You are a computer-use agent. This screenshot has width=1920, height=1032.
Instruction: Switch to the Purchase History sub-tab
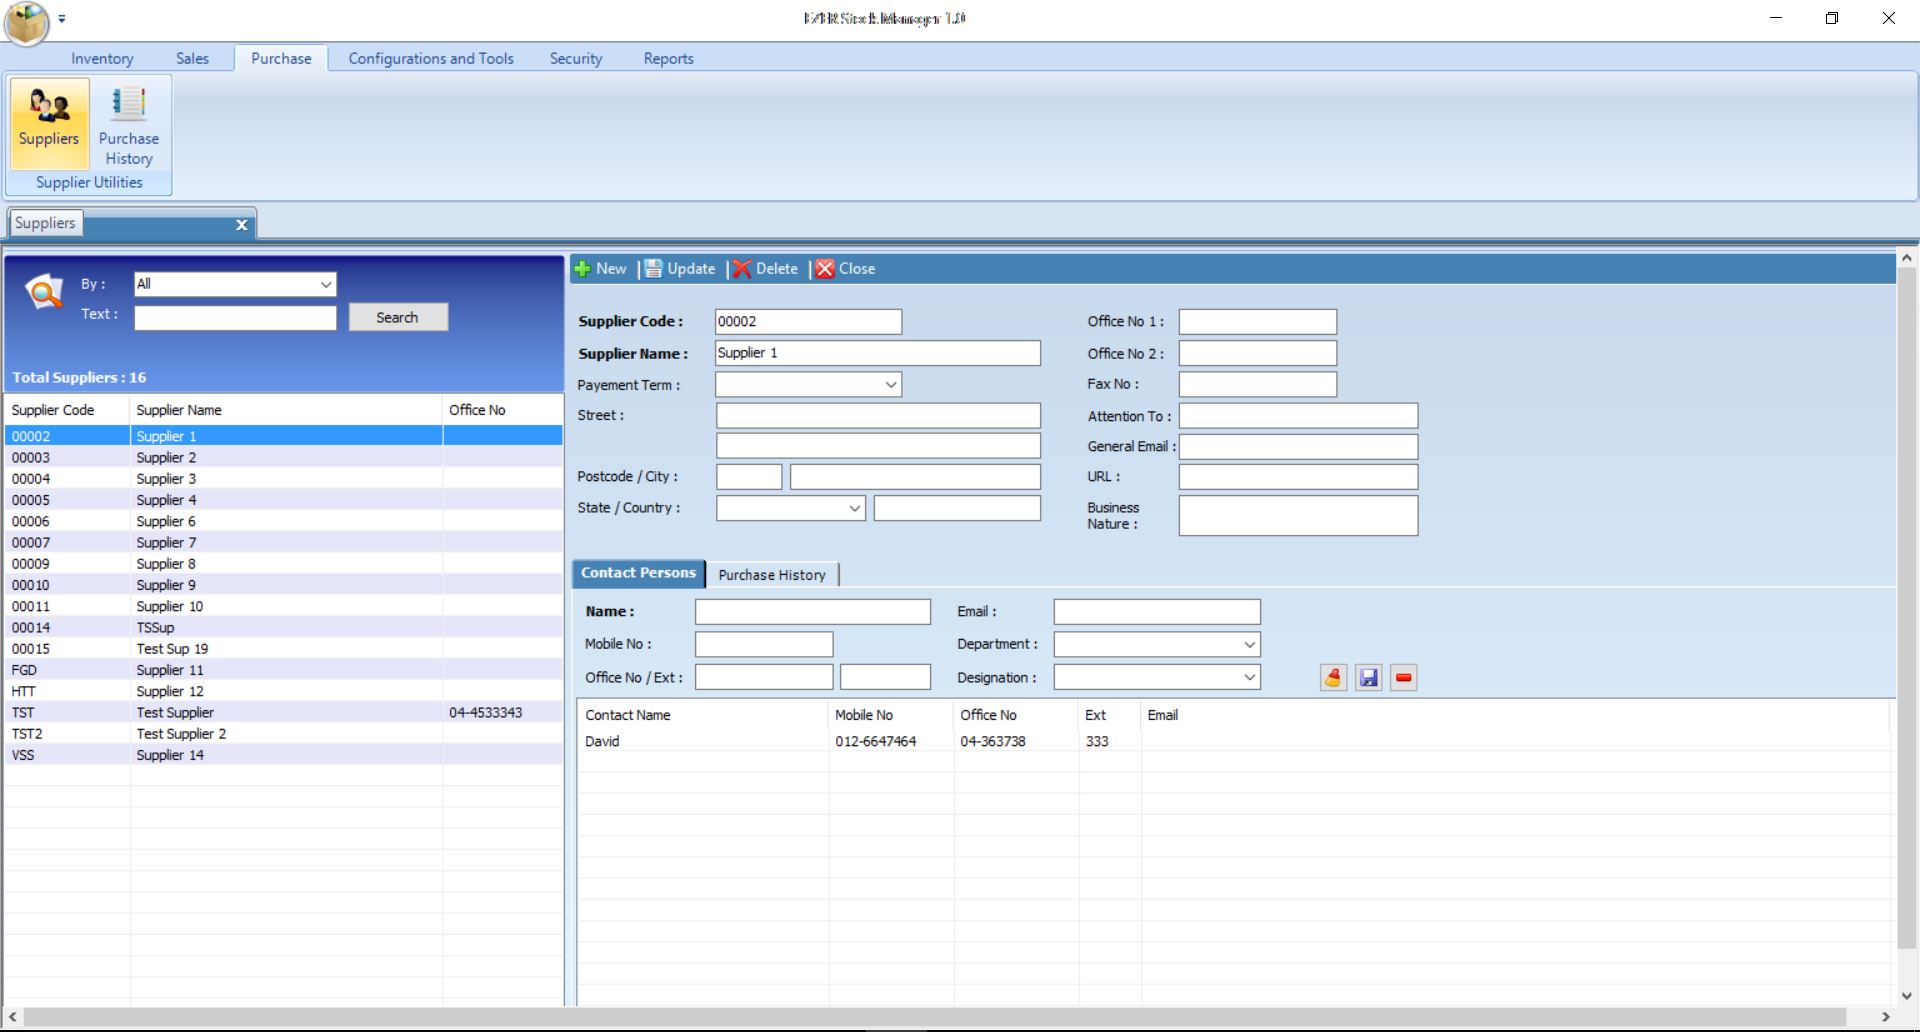pos(772,575)
